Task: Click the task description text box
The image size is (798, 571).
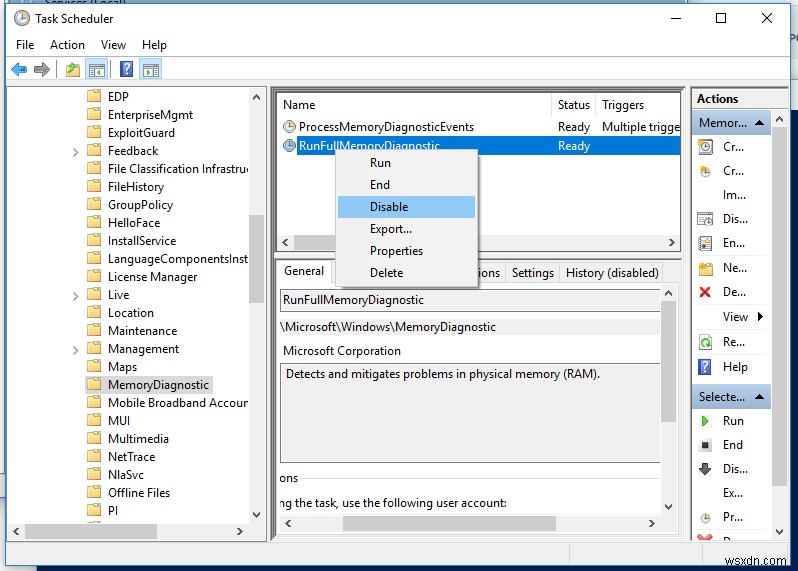Action: (470, 413)
